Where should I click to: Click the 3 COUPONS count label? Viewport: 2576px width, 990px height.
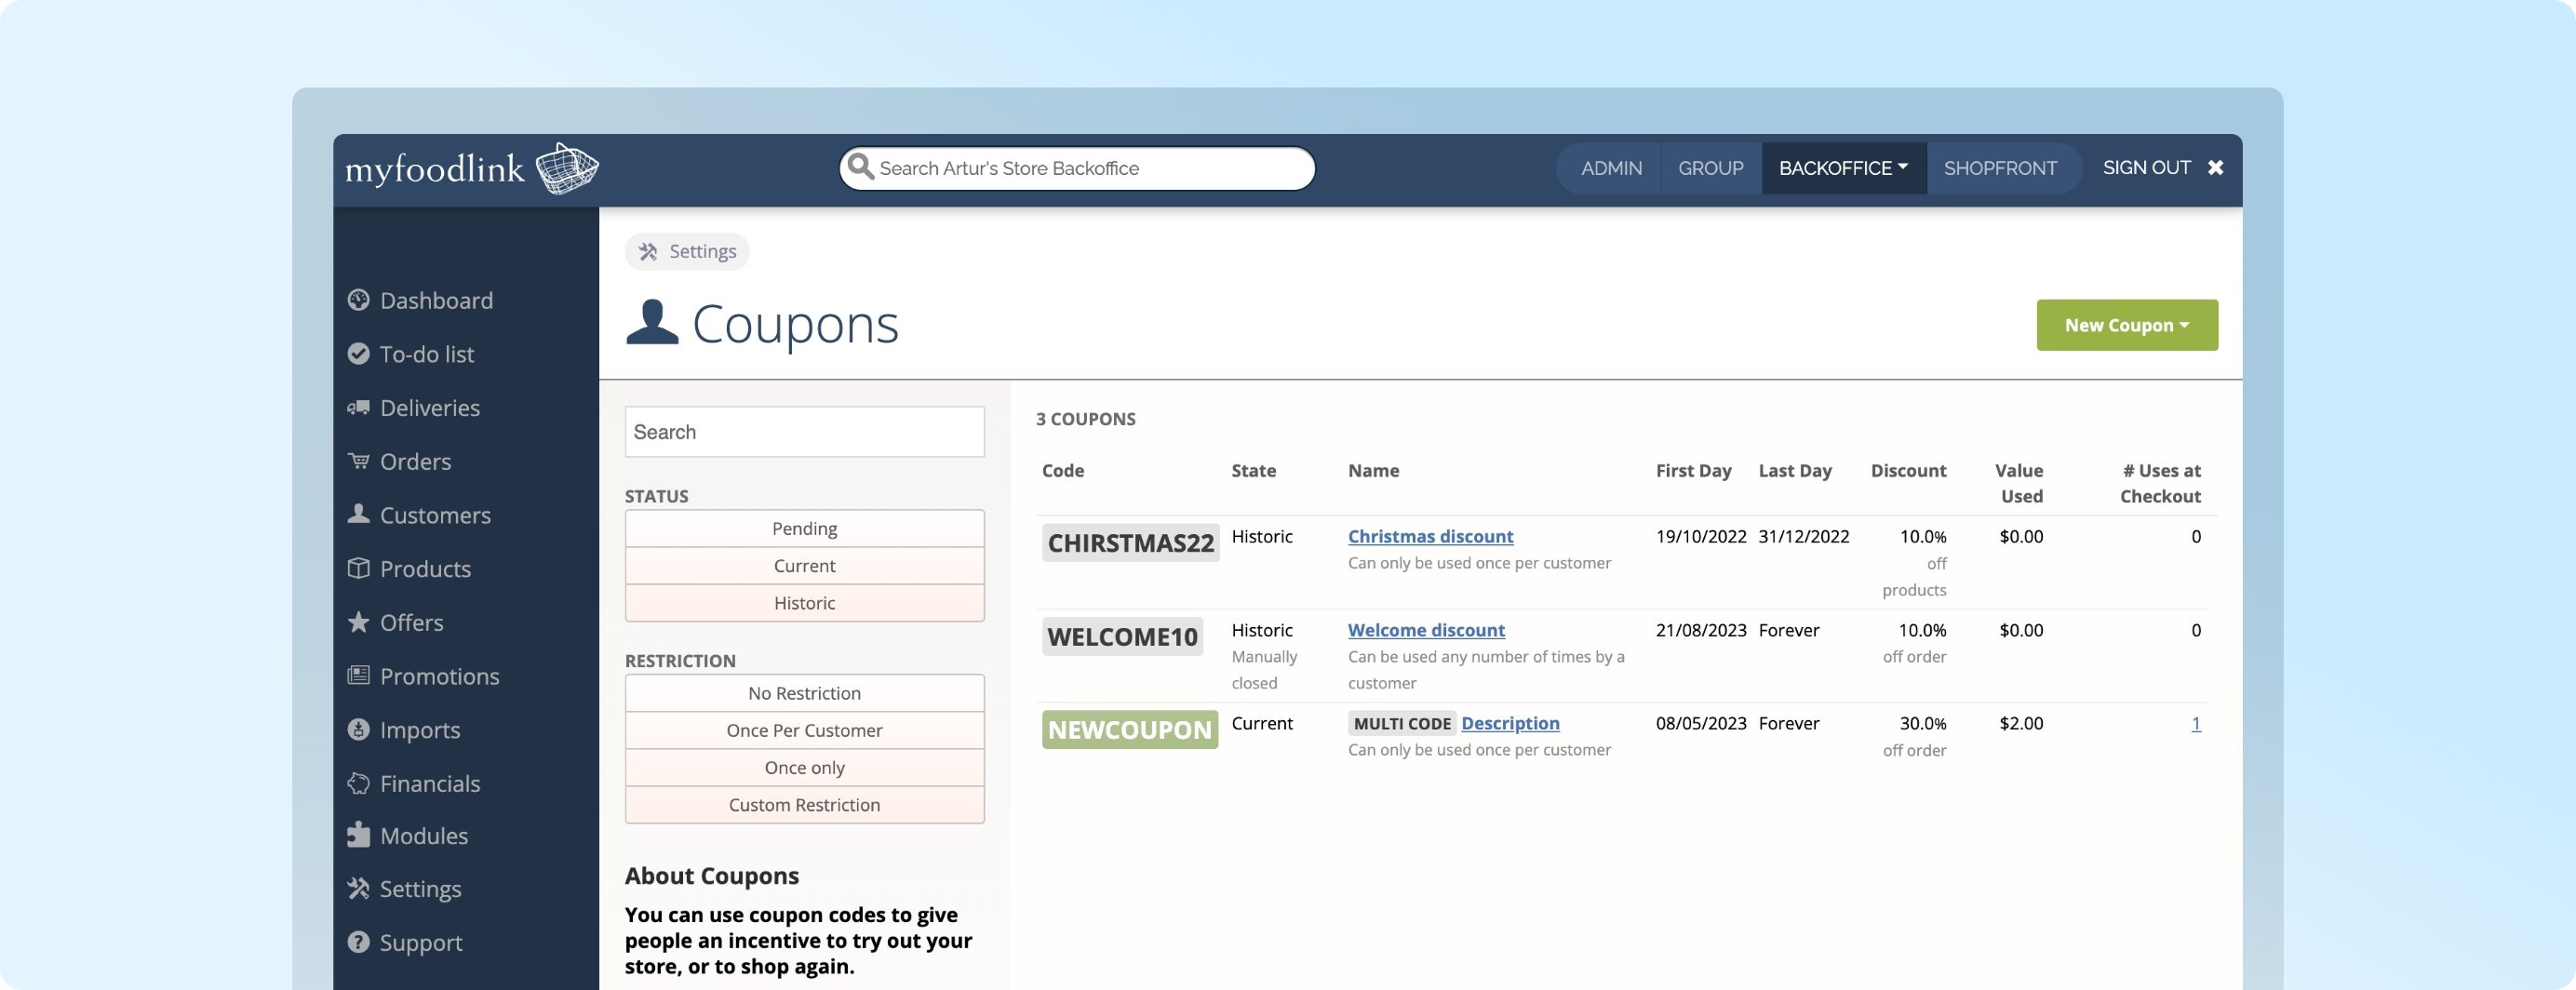click(1085, 419)
